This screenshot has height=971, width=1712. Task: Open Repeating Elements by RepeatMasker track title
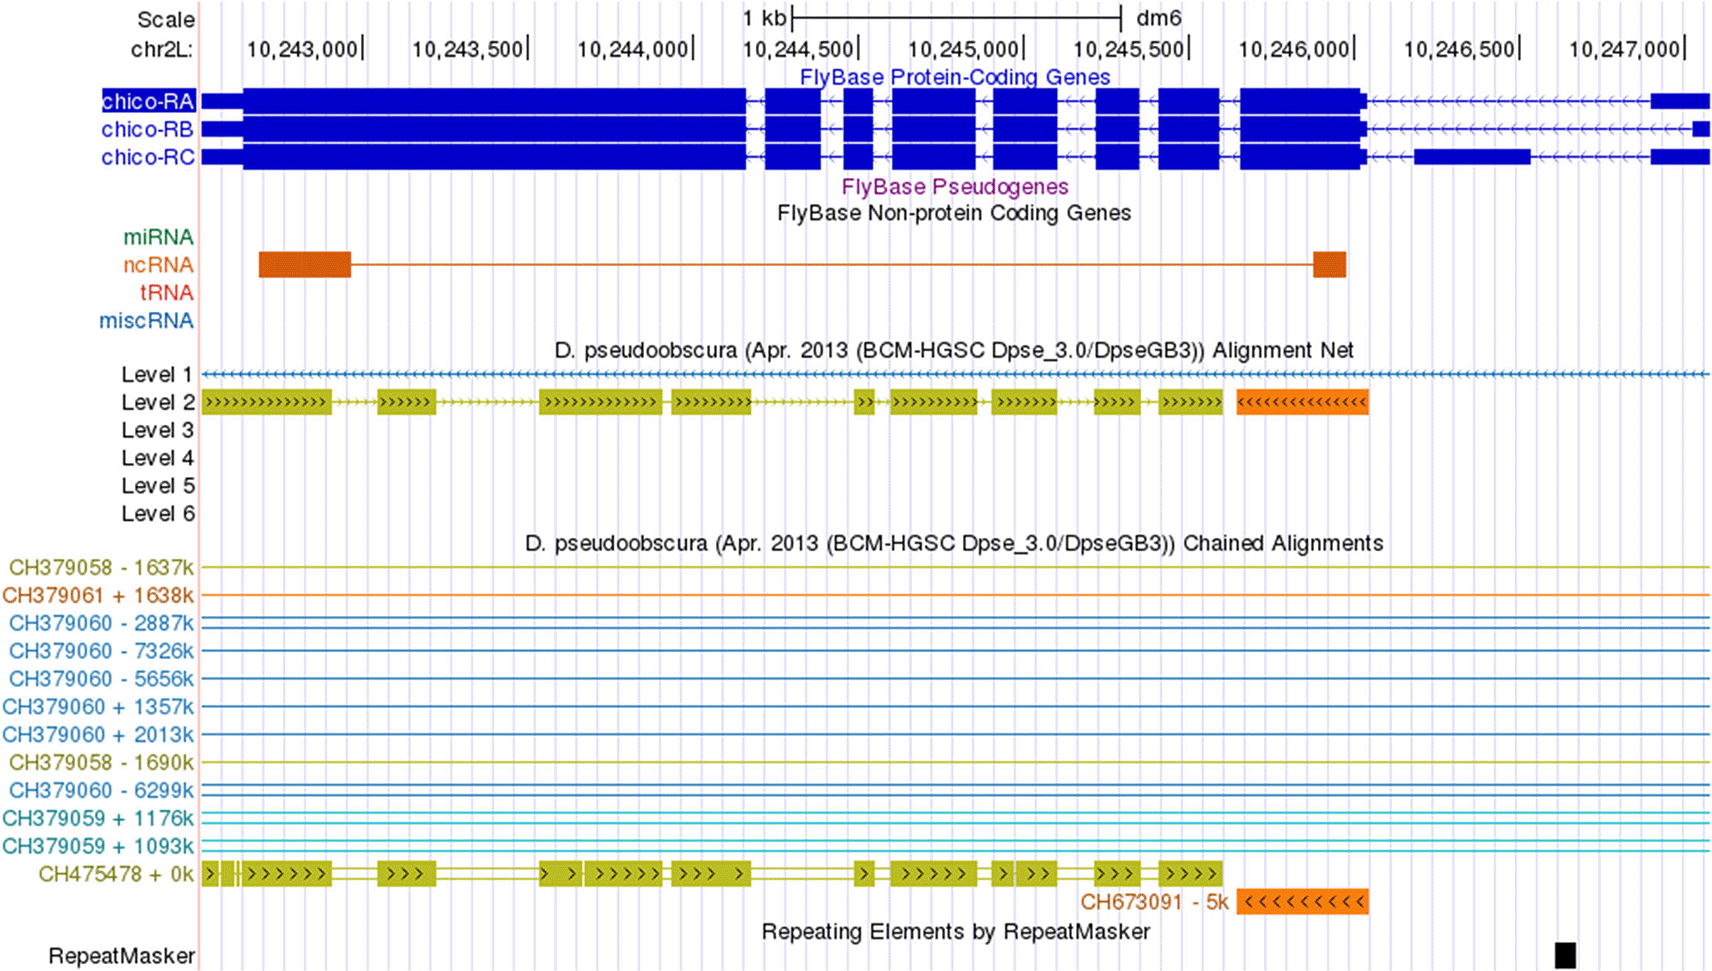(x=955, y=932)
